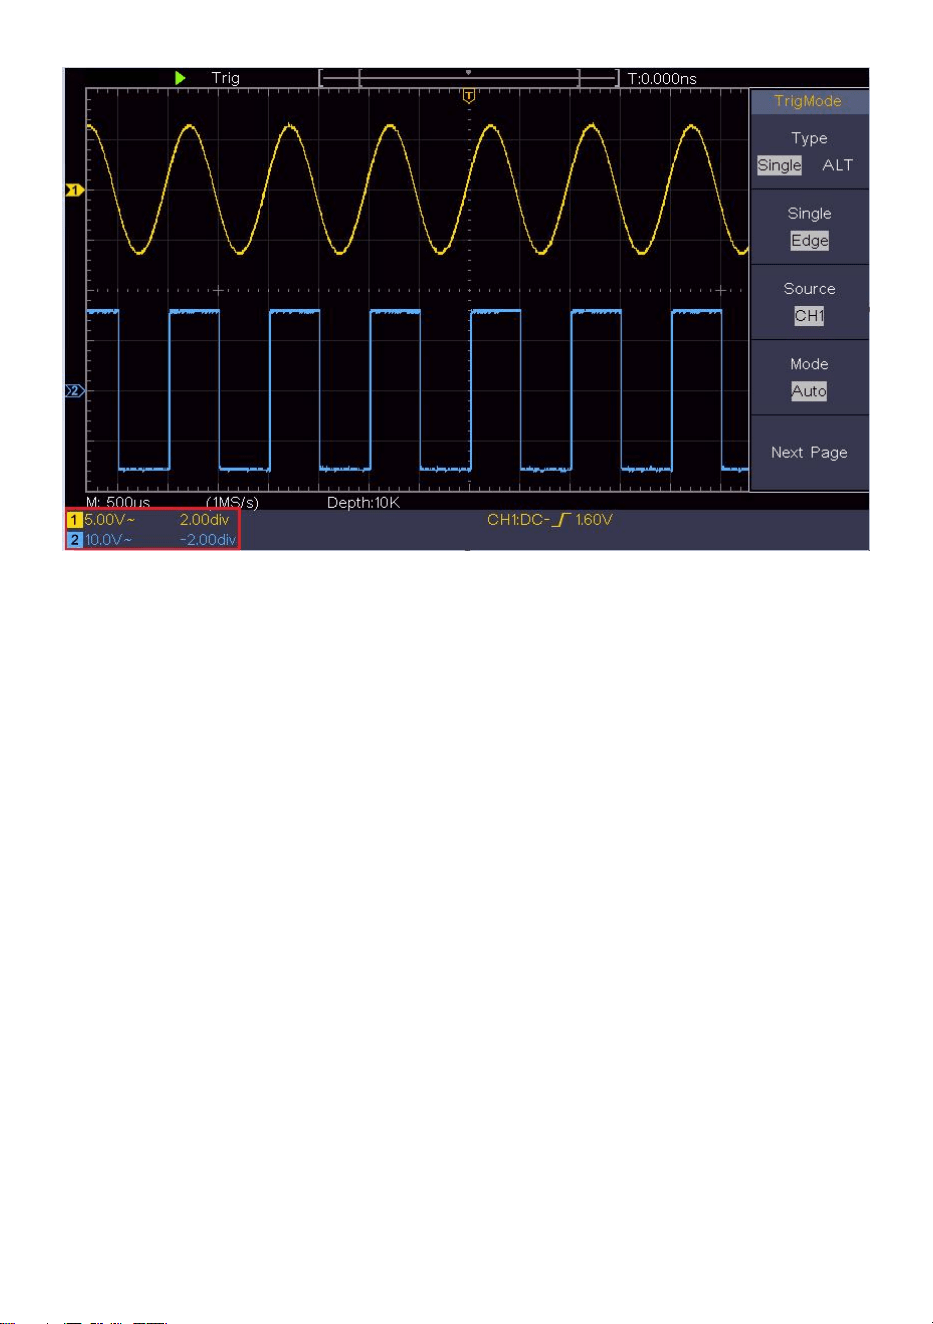Choose ALT trigger type
Screen dimensions: 933x1324
pyautogui.click(x=838, y=166)
